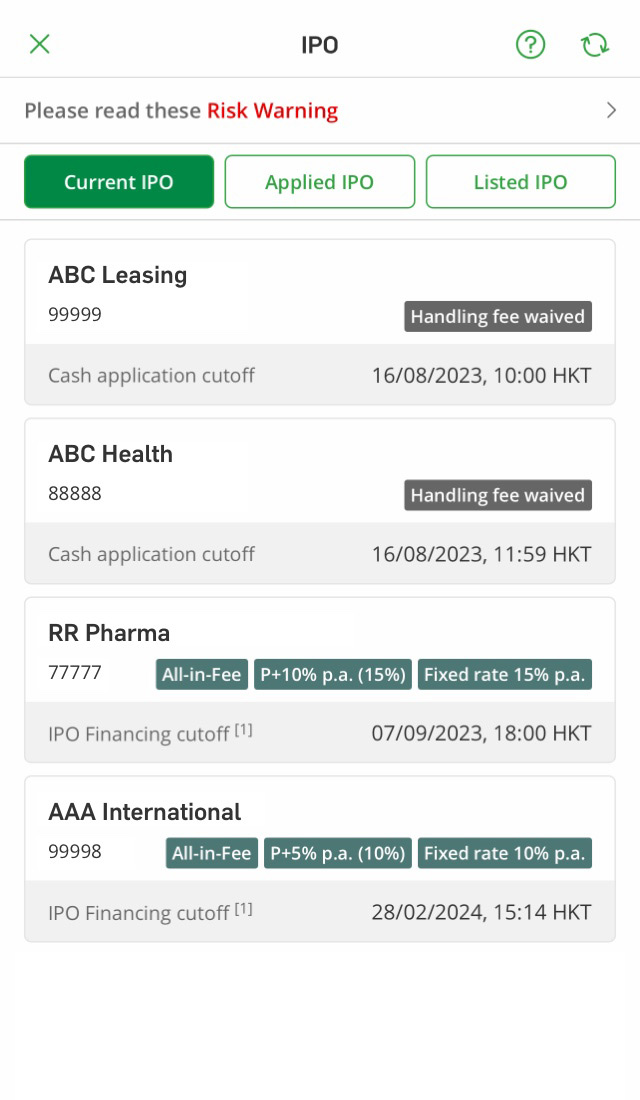The width and height of the screenshot is (640, 1100).
Task: Open the help icon in the header
Action: tap(530, 44)
